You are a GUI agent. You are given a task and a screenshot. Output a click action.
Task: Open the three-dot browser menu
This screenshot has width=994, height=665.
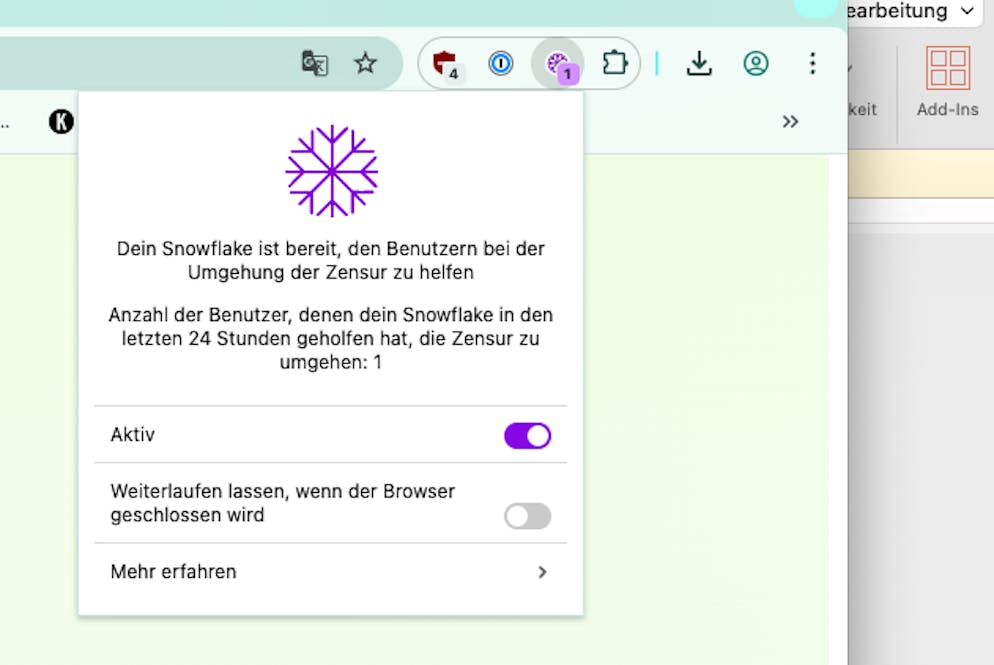coord(813,63)
